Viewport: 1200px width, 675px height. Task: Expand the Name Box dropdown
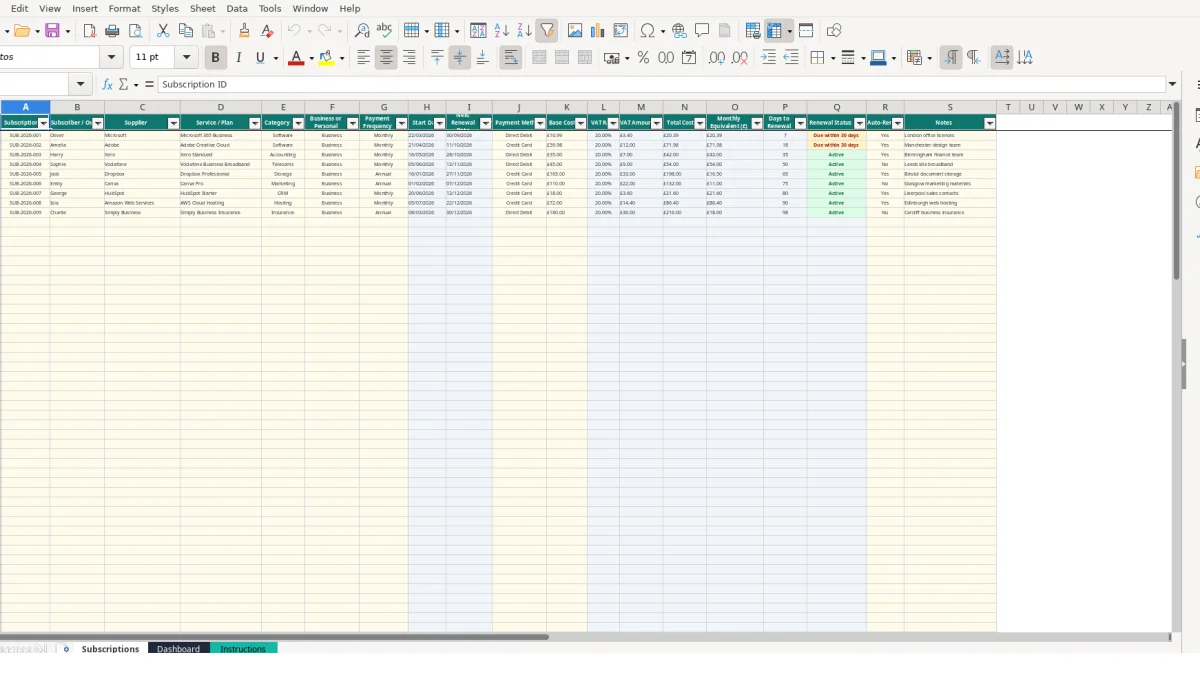coord(81,85)
